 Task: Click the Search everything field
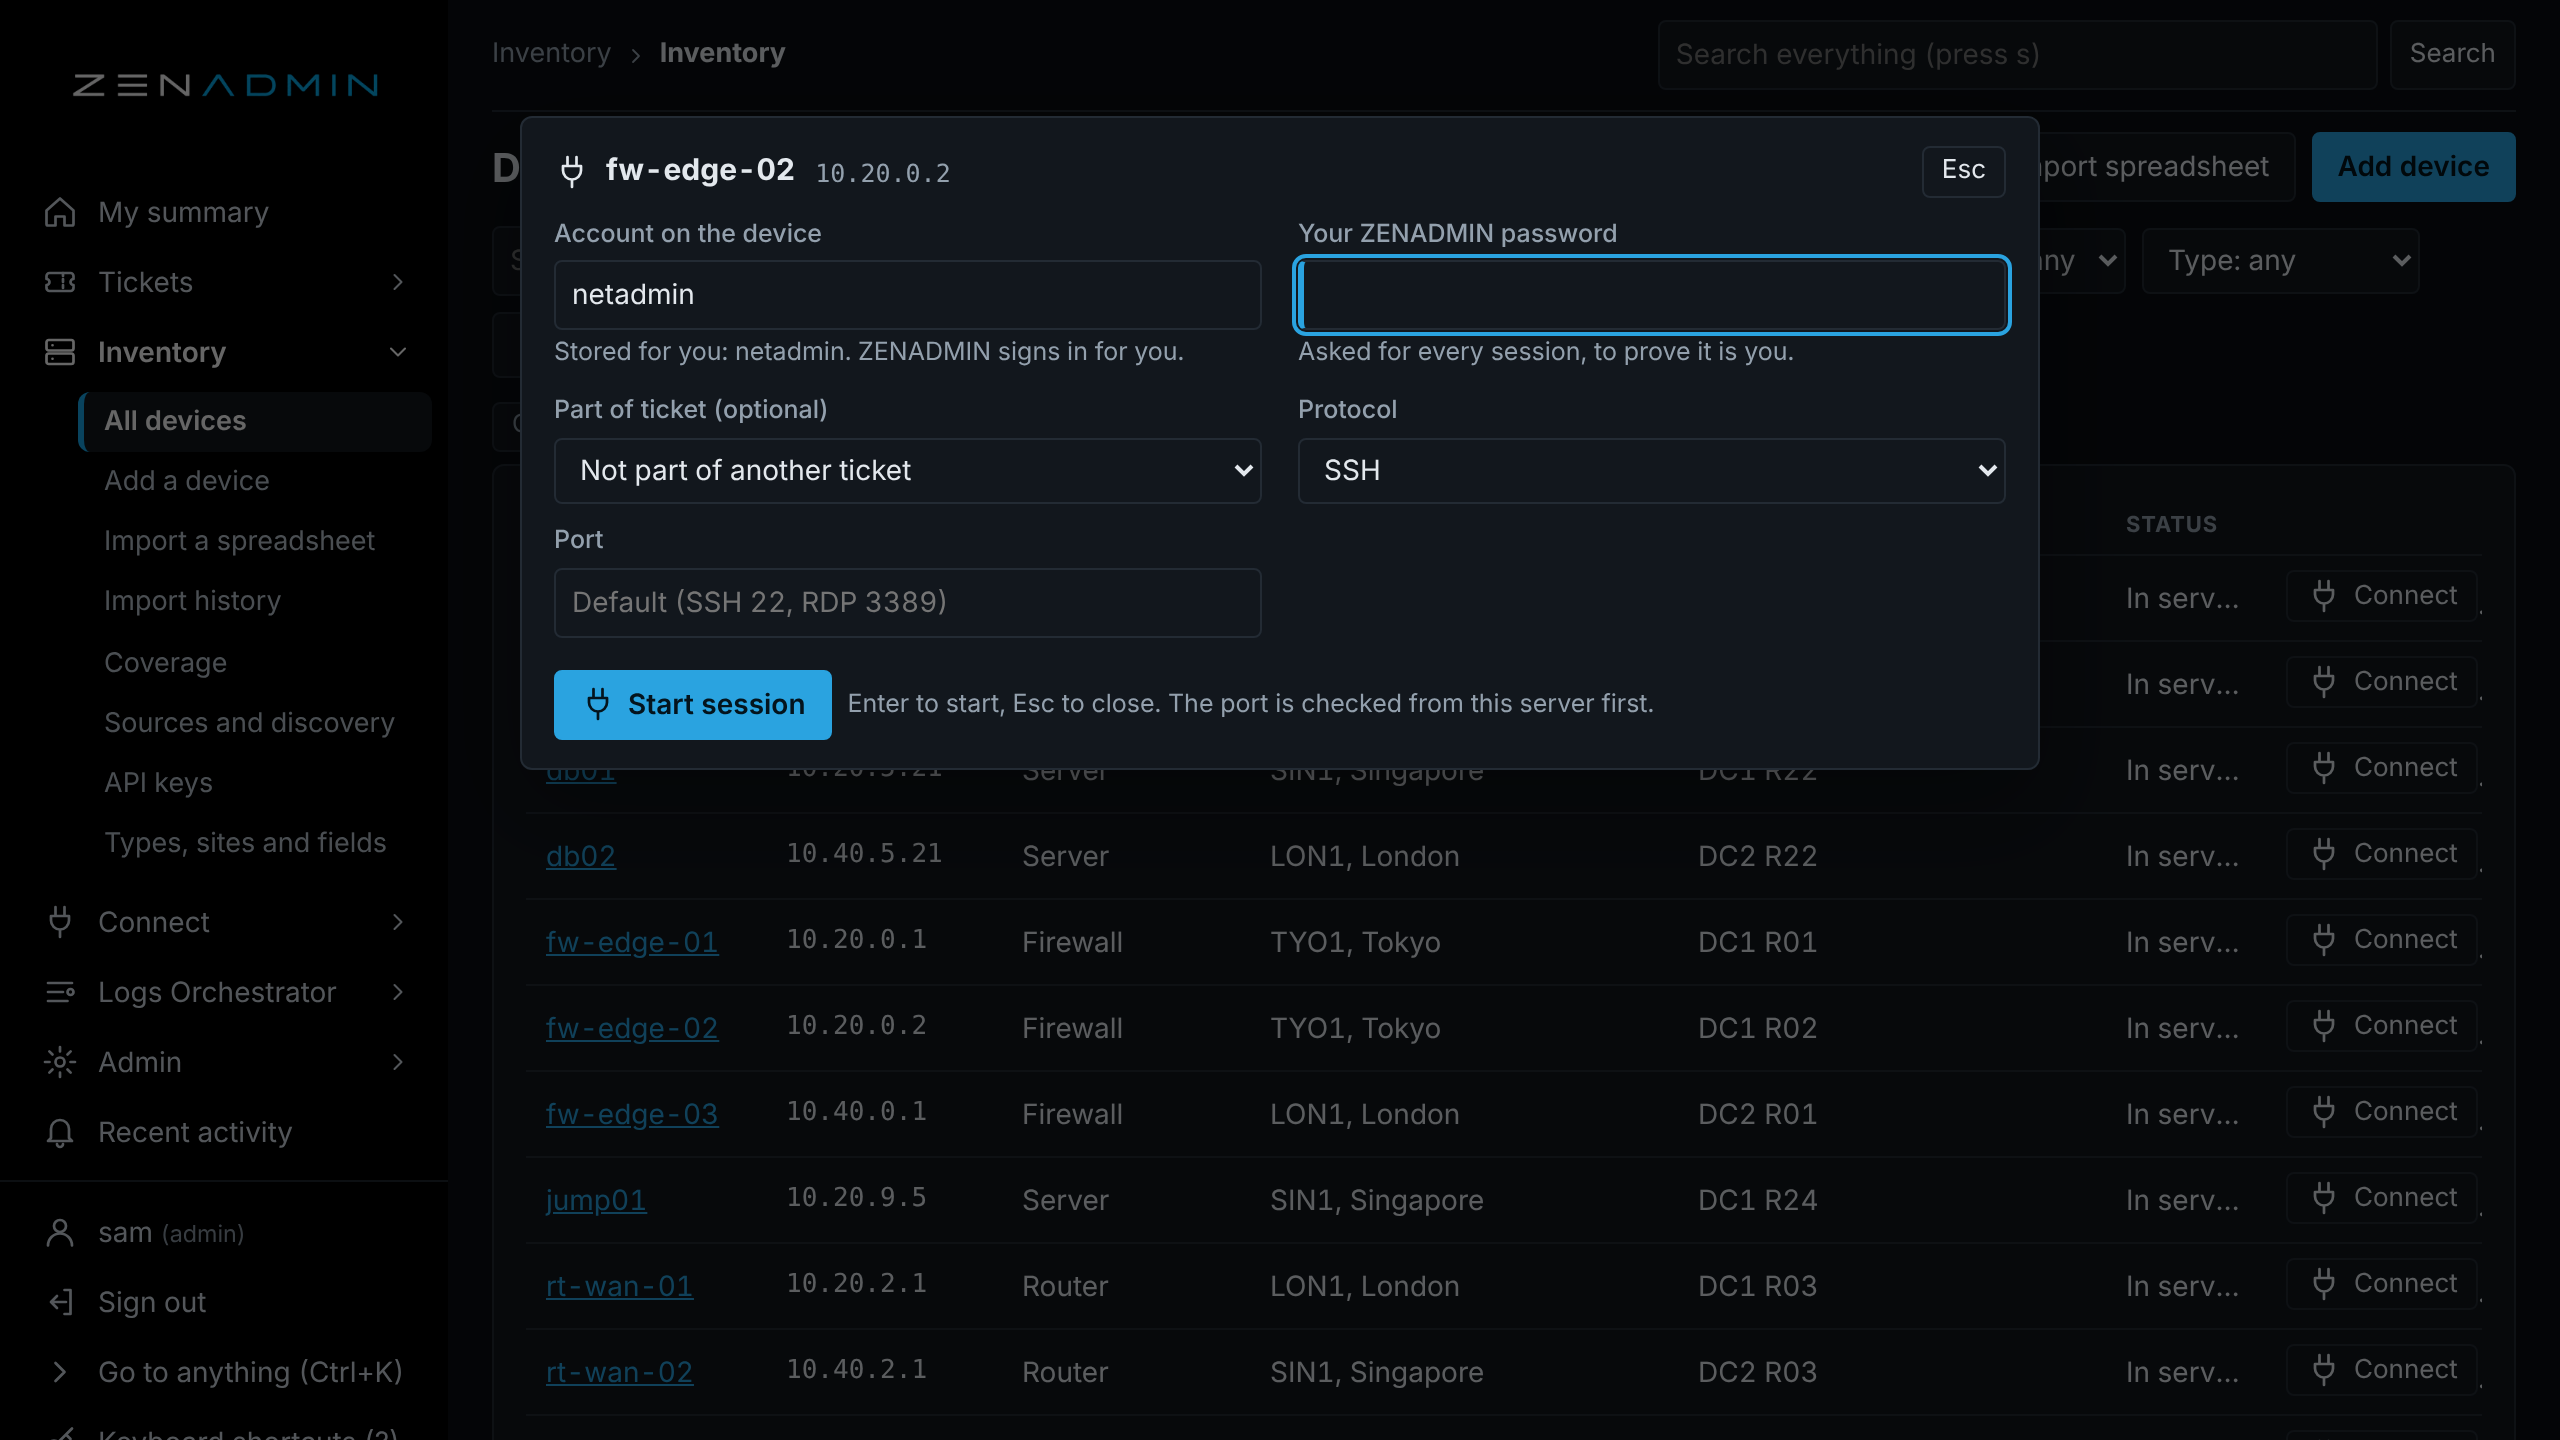[x=2017, y=54]
